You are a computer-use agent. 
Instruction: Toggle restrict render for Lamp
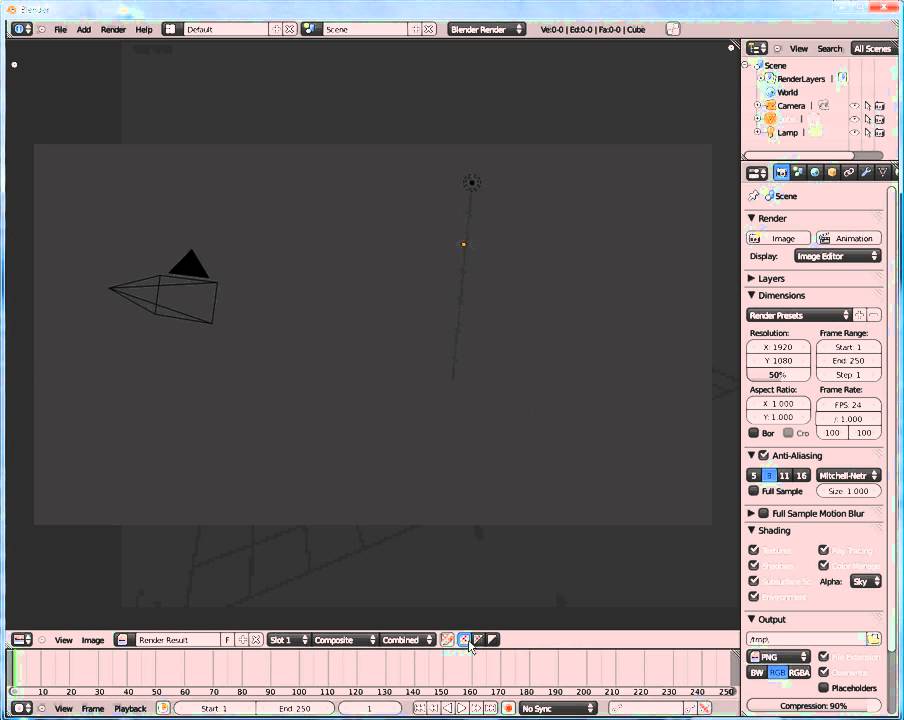tap(880, 133)
